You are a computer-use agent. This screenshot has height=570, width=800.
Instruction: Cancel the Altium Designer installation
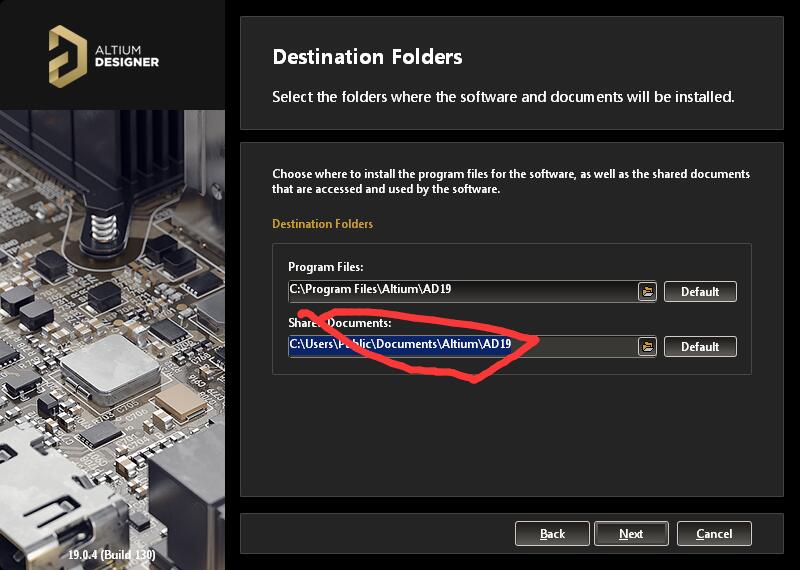pos(714,534)
